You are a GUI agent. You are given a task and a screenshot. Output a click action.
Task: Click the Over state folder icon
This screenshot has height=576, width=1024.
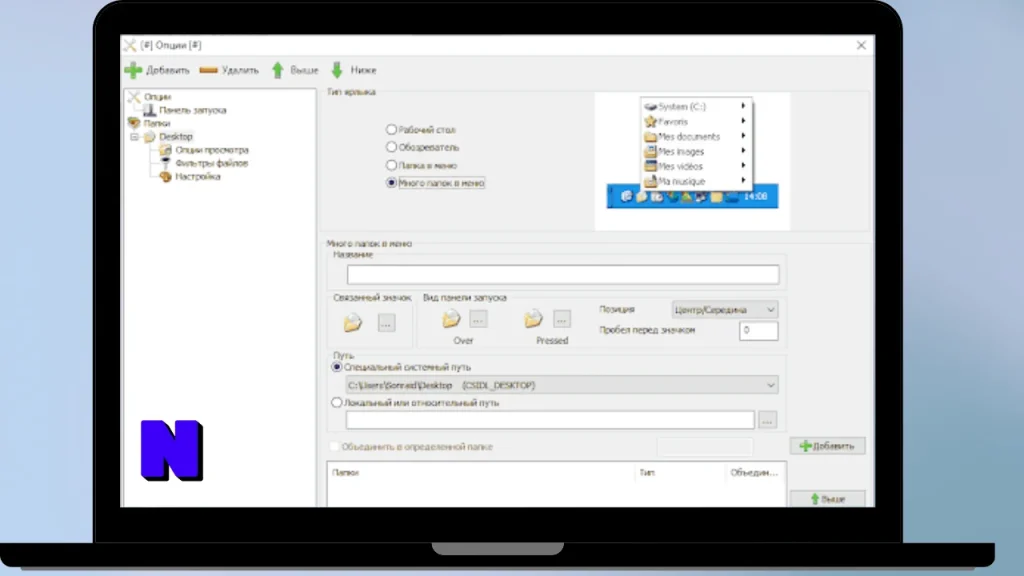pos(451,319)
